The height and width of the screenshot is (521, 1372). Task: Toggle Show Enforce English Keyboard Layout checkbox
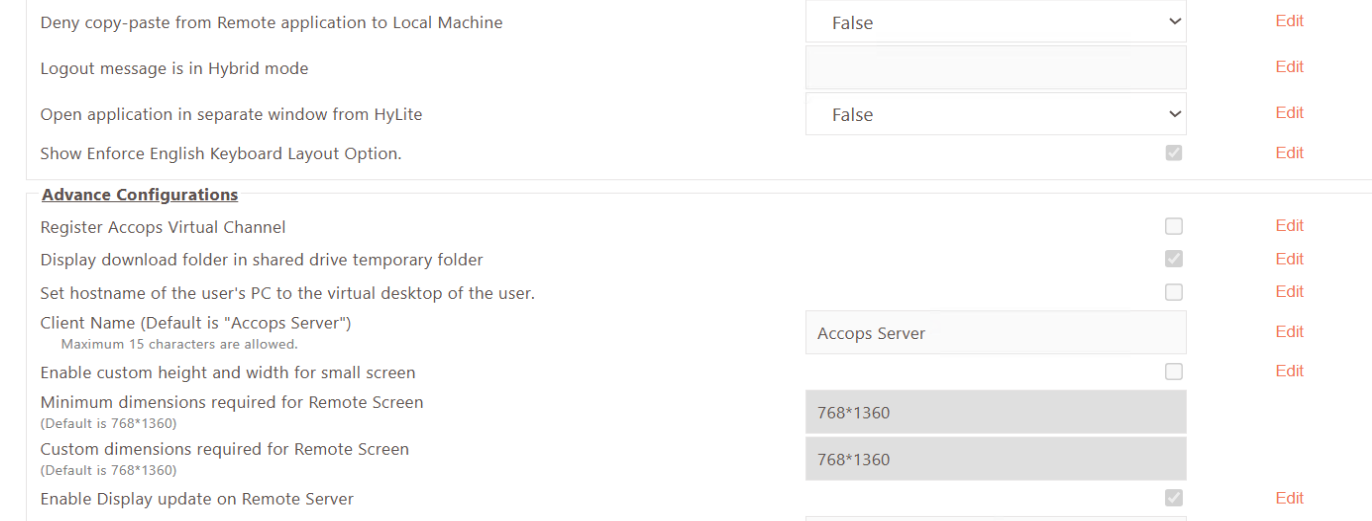(1174, 153)
